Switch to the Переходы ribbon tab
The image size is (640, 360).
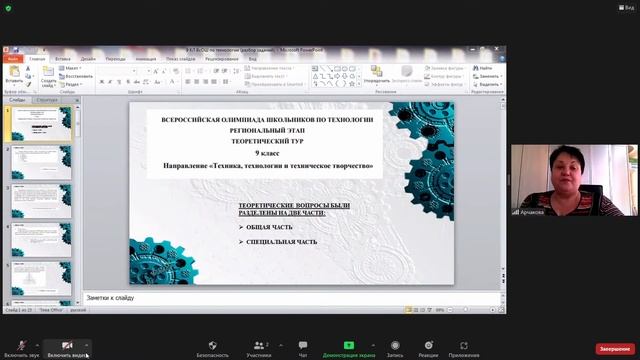pyautogui.click(x=116, y=59)
